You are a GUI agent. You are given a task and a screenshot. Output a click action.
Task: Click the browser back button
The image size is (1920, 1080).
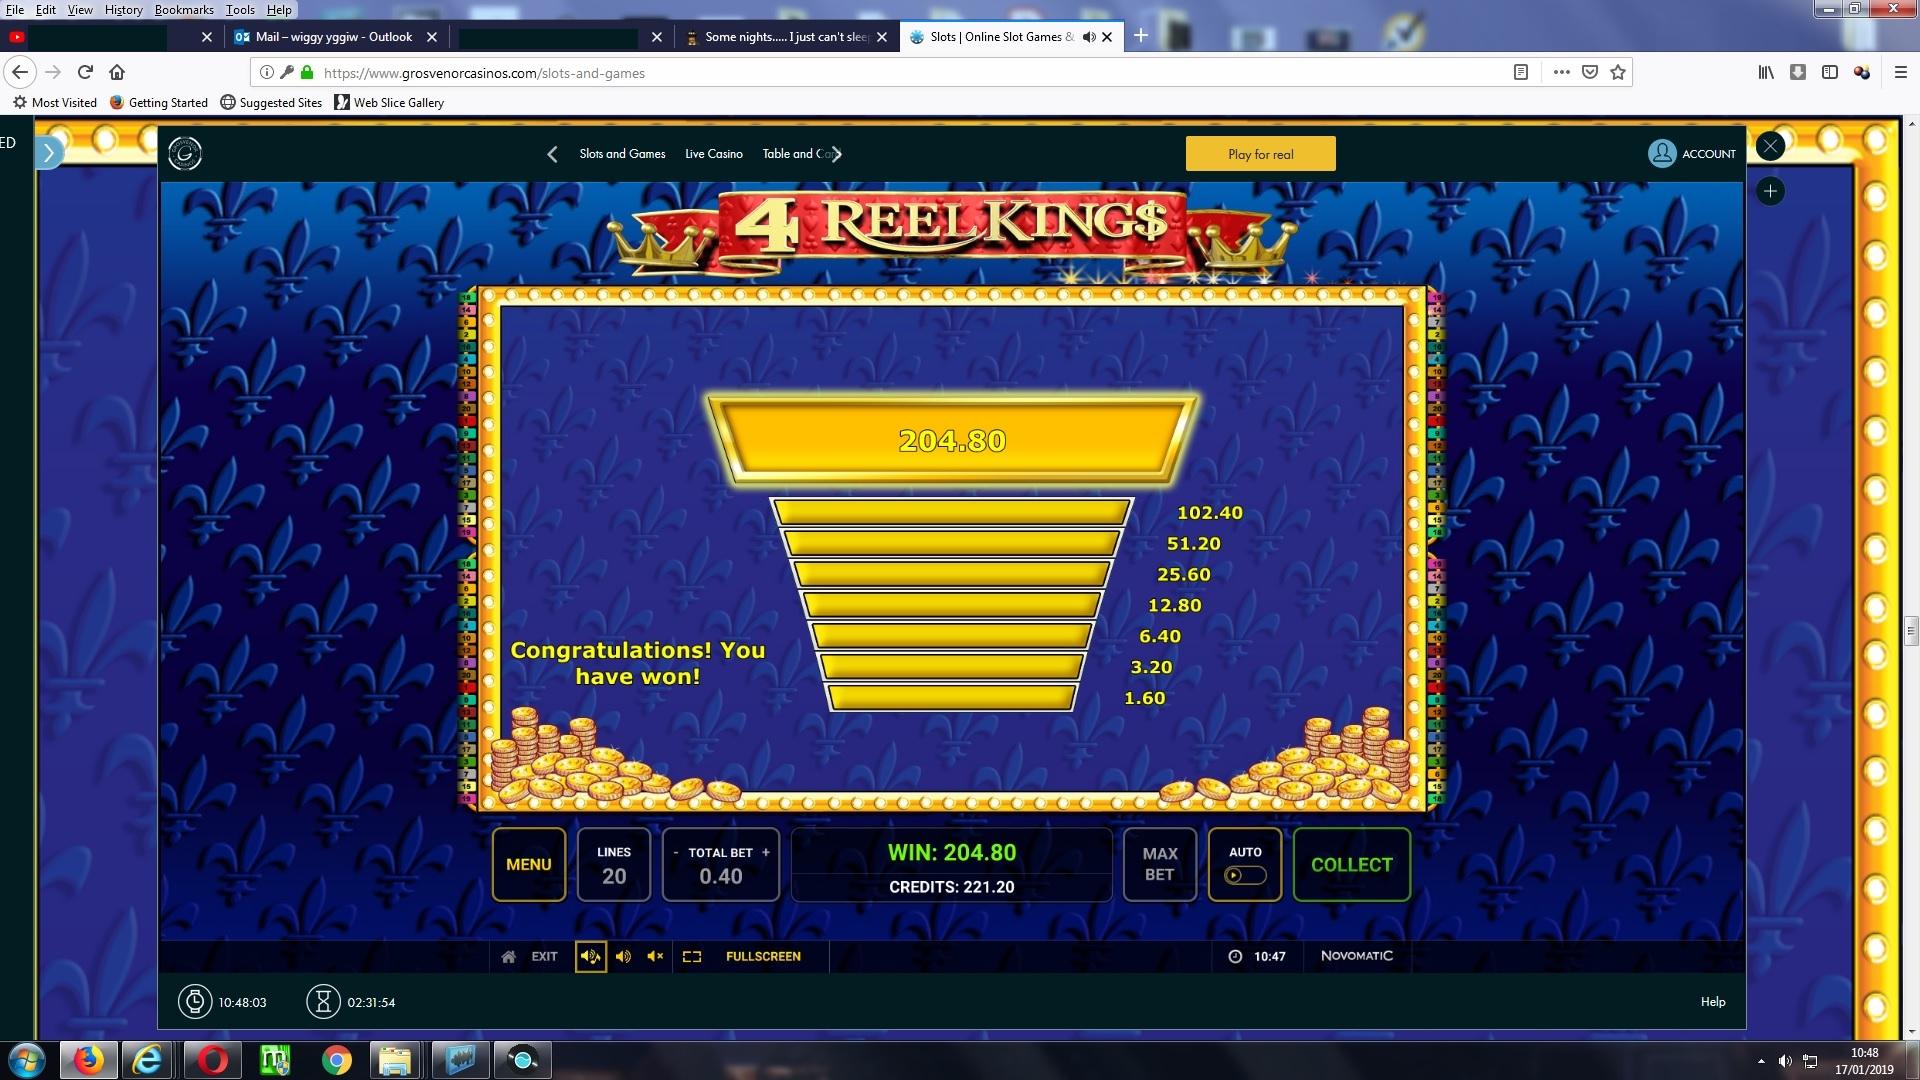[x=20, y=72]
